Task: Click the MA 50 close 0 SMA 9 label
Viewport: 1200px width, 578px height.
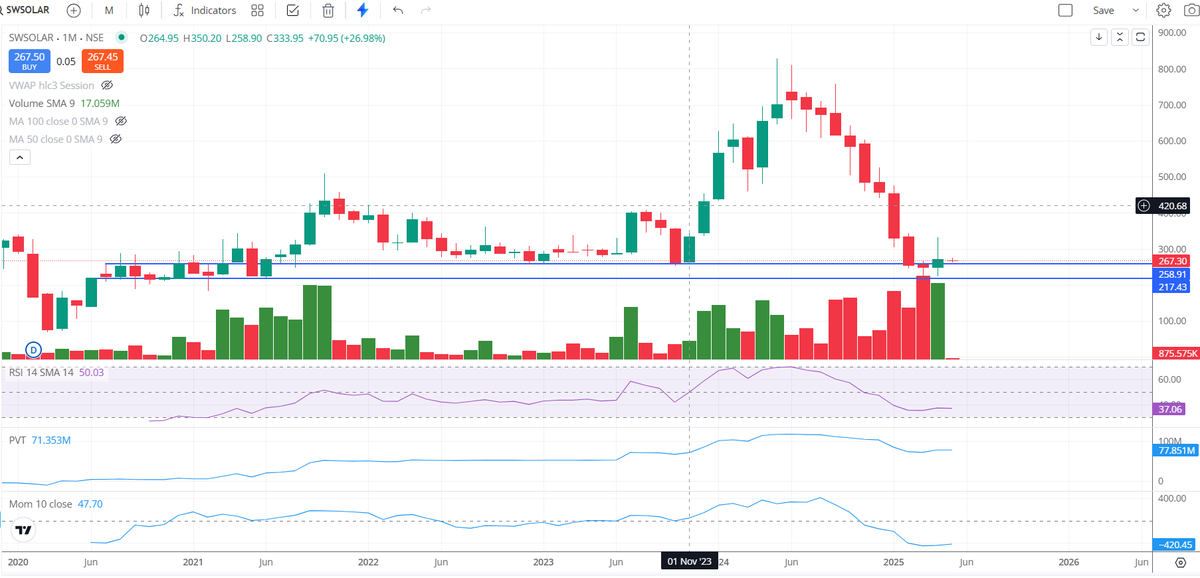Action: coord(56,139)
